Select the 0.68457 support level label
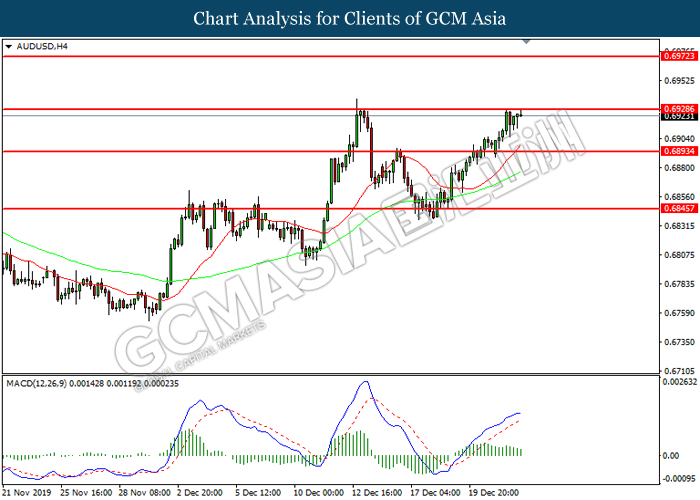This screenshot has height=500, width=700. [679, 208]
